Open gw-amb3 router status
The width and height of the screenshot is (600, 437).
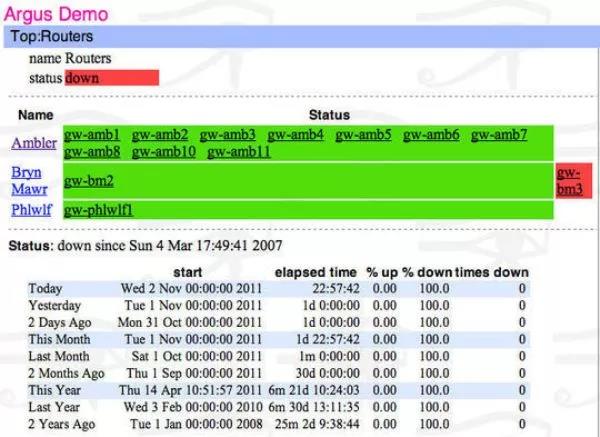coord(227,135)
